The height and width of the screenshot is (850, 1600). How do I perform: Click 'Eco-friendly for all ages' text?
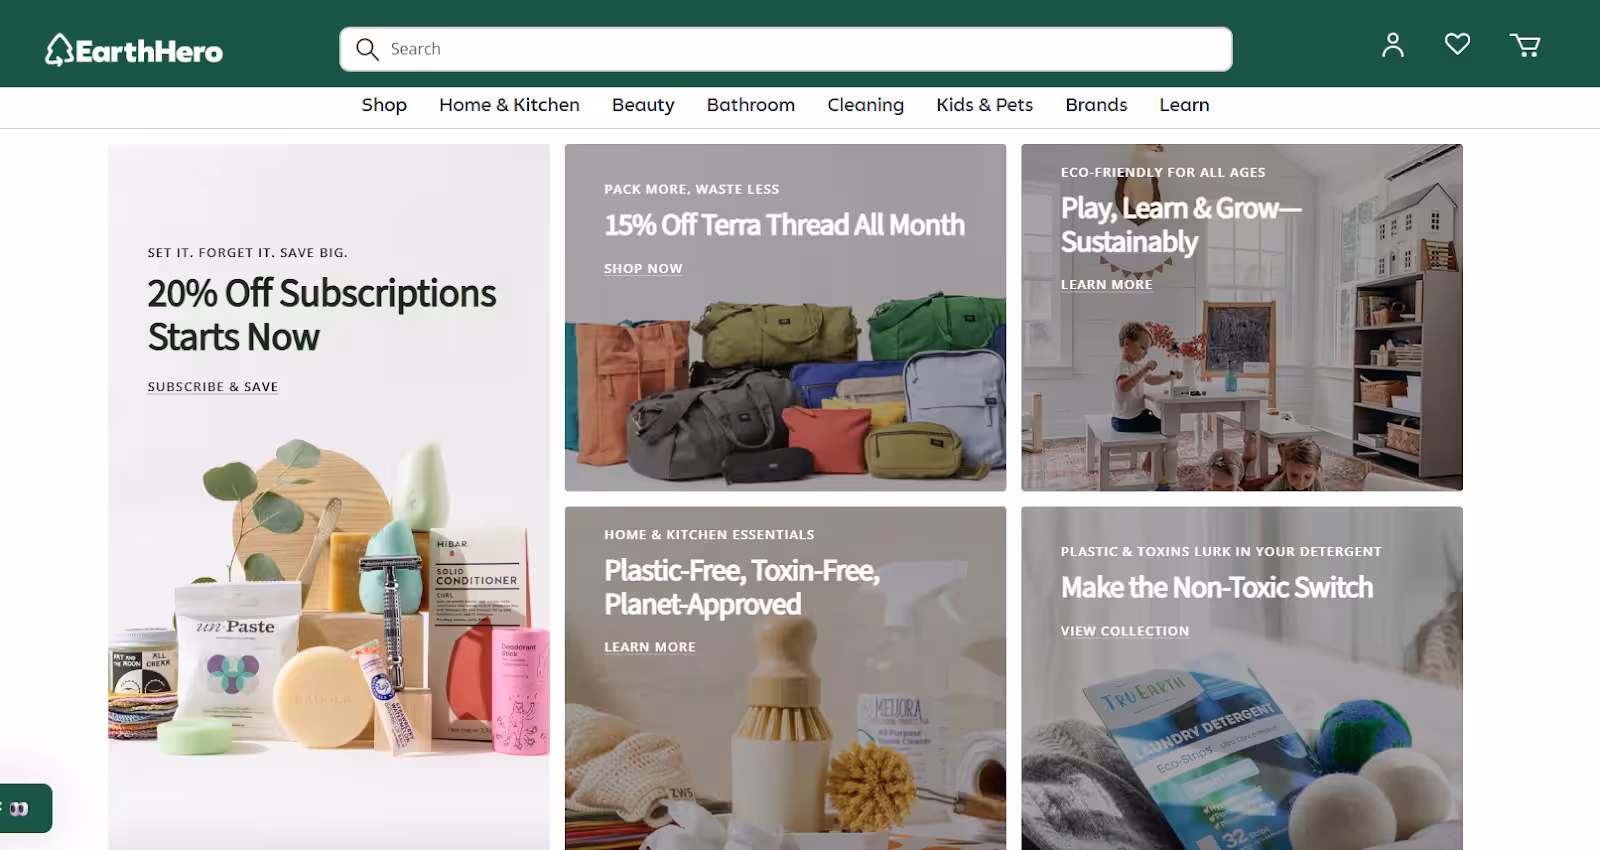pos(1163,172)
